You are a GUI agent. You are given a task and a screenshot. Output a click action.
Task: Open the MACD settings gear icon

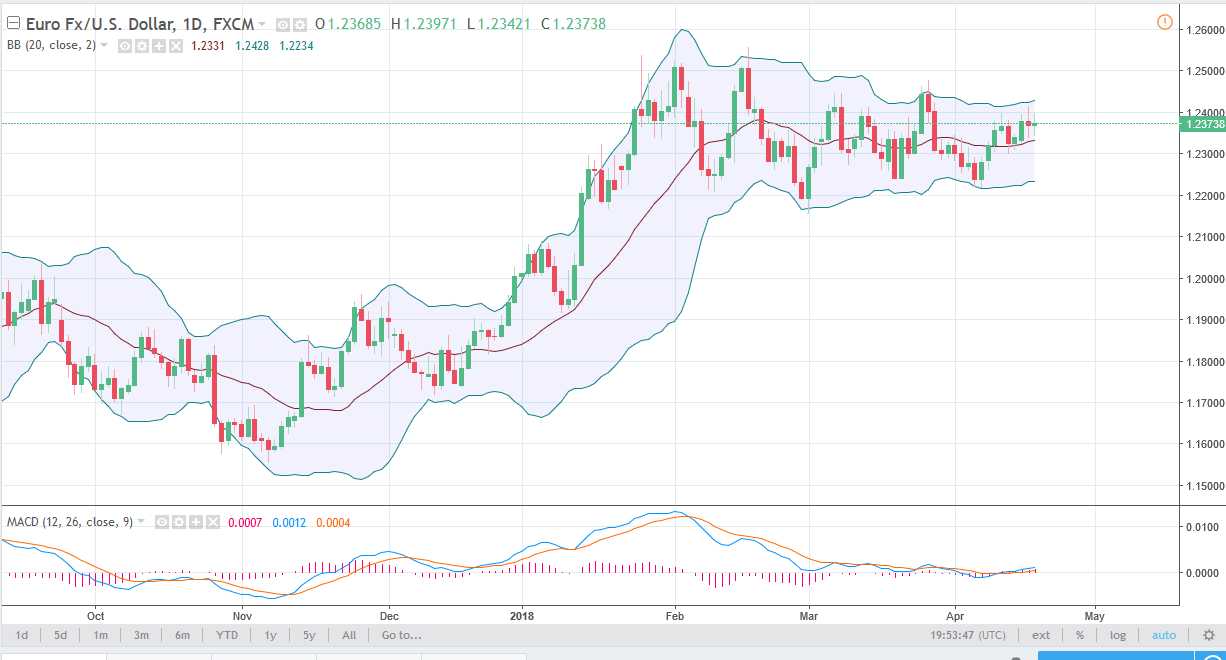click(x=180, y=522)
